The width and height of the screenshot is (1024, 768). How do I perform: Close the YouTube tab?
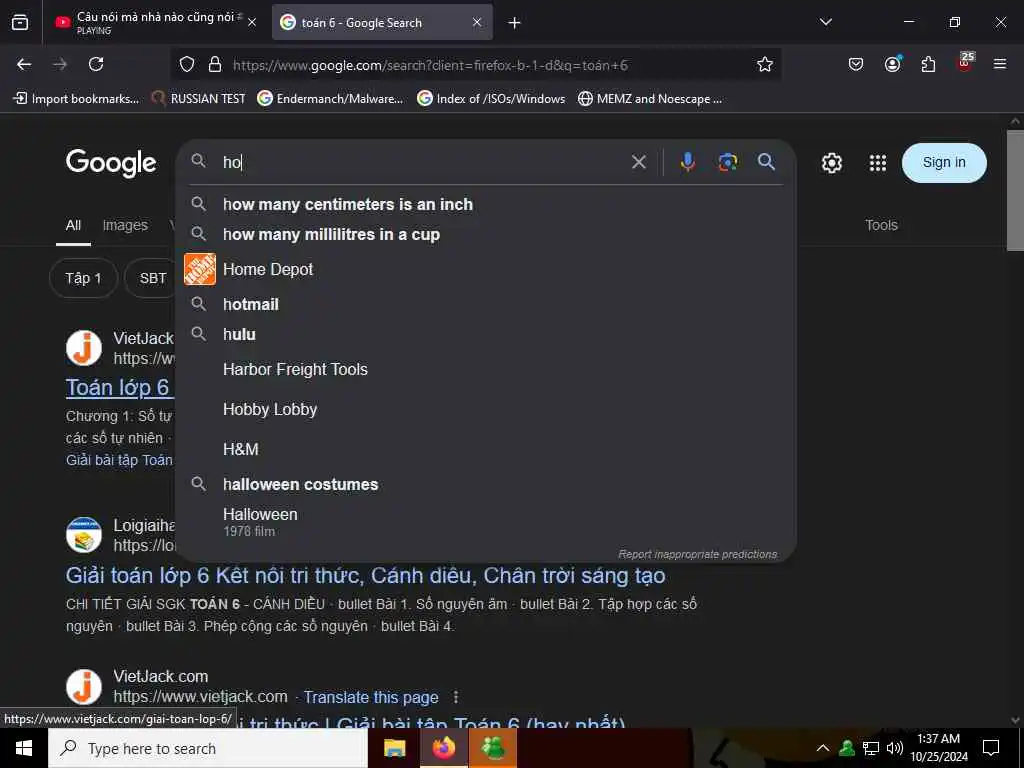point(252,23)
